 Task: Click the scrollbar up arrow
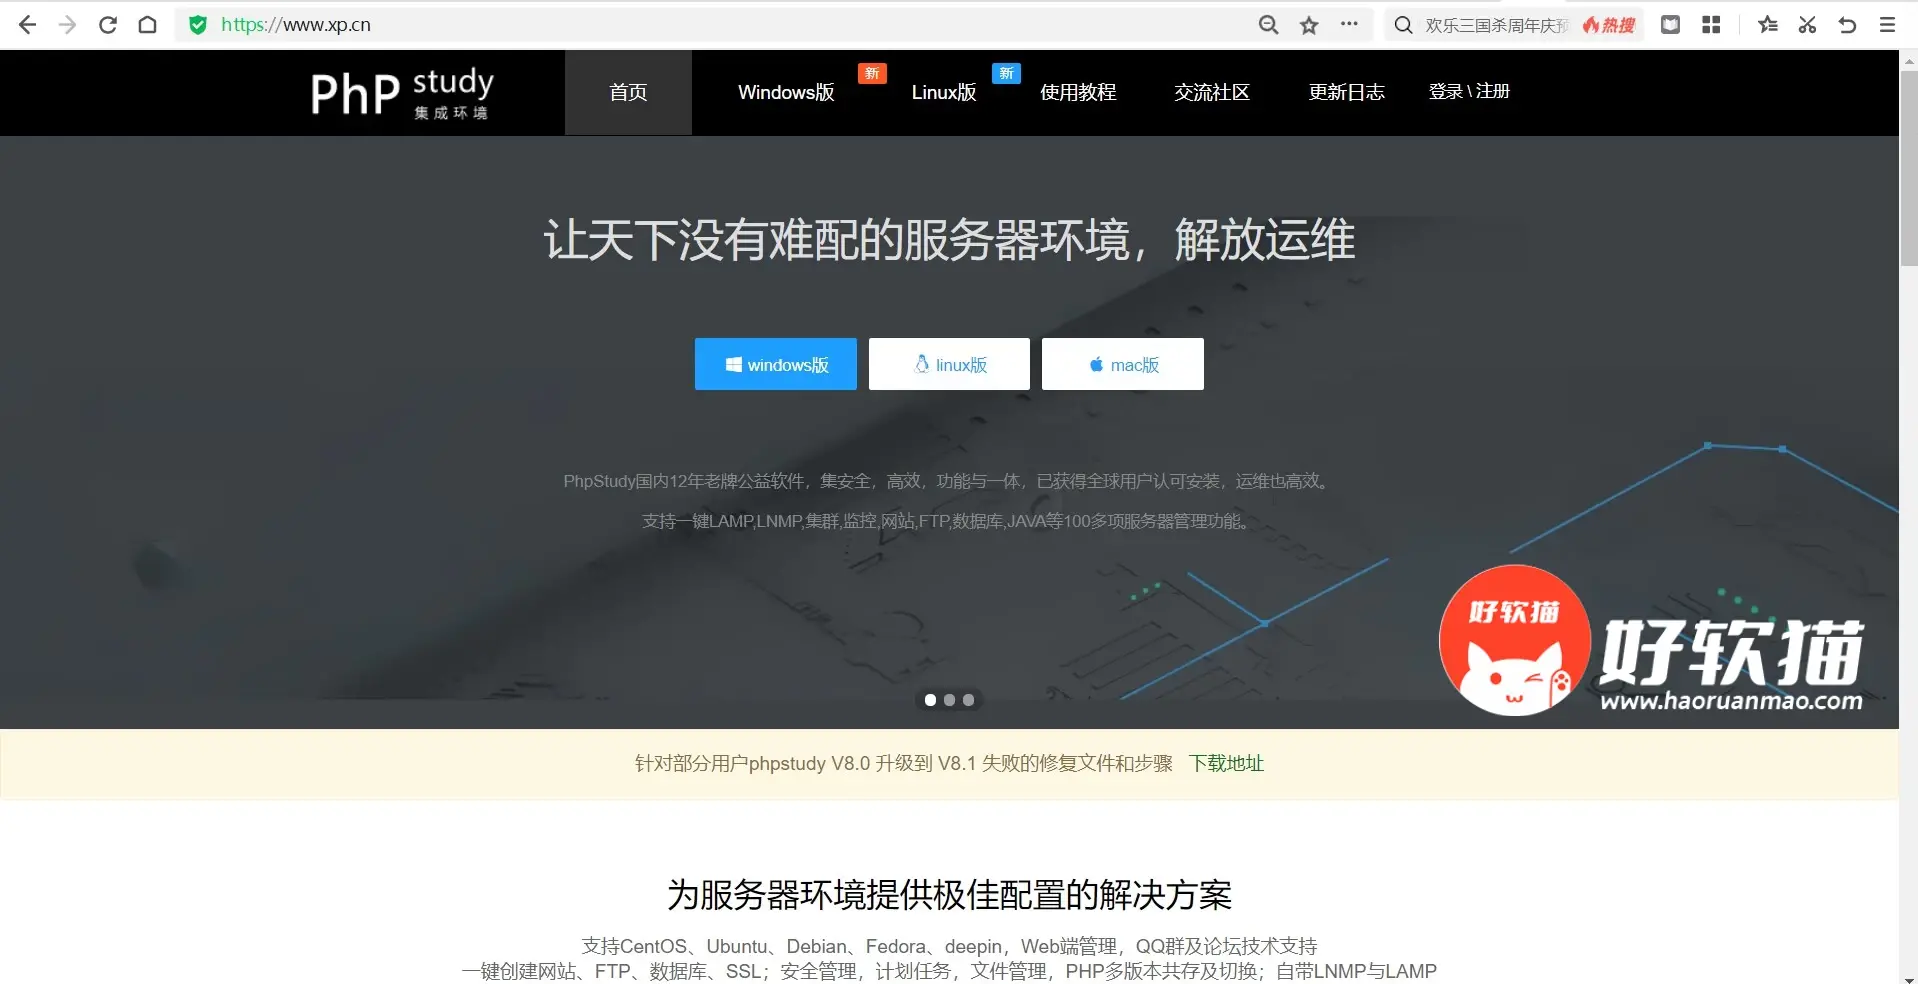tap(1908, 60)
